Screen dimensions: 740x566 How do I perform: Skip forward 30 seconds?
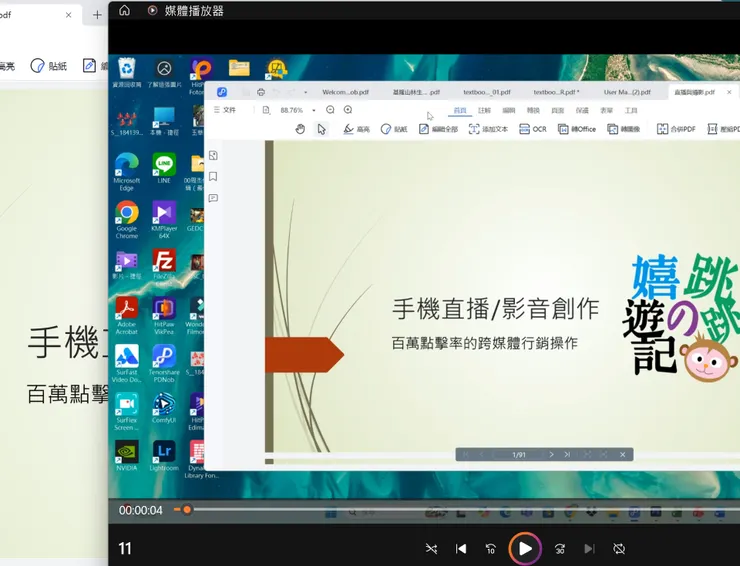pyautogui.click(x=560, y=549)
